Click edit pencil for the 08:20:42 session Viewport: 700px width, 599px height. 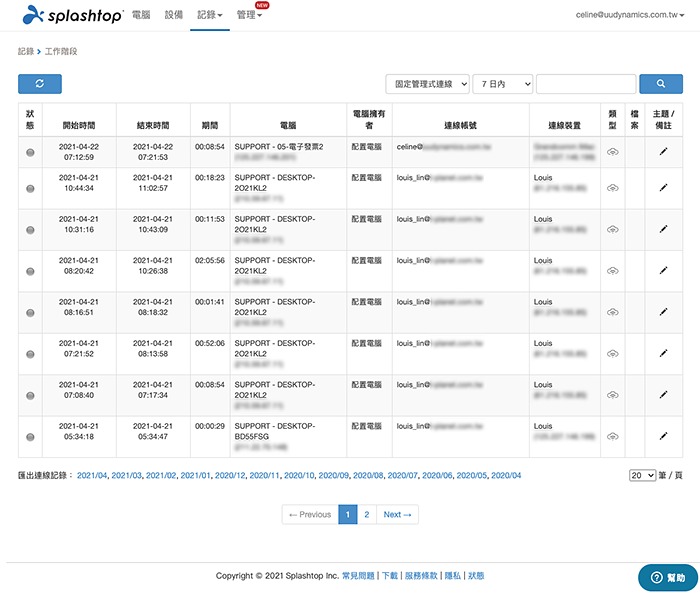[x=662, y=270]
